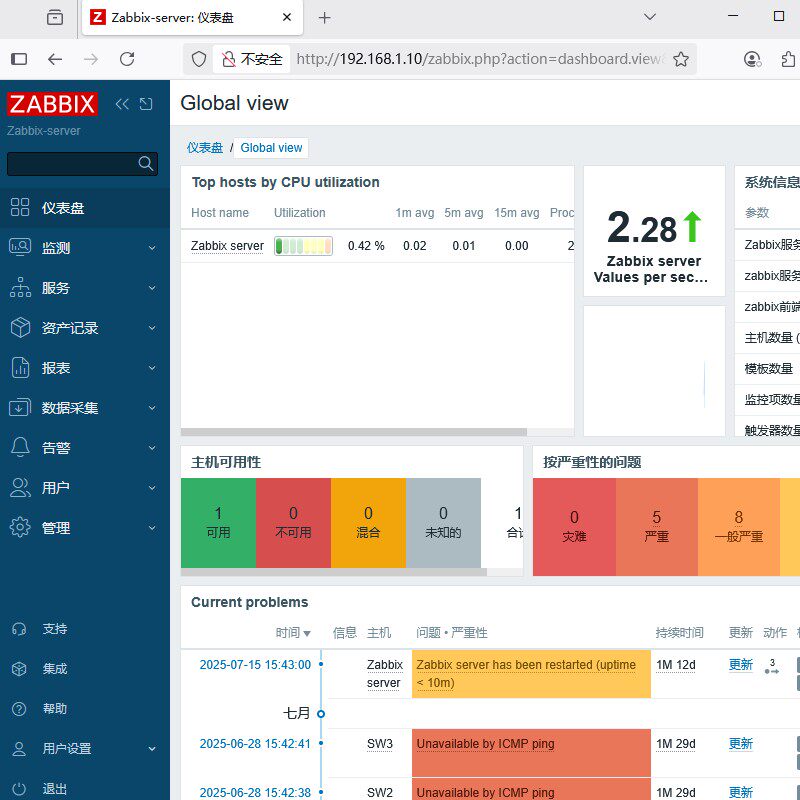Click the search magnifier icon in sidebar
The image size is (800, 800).
click(145, 164)
